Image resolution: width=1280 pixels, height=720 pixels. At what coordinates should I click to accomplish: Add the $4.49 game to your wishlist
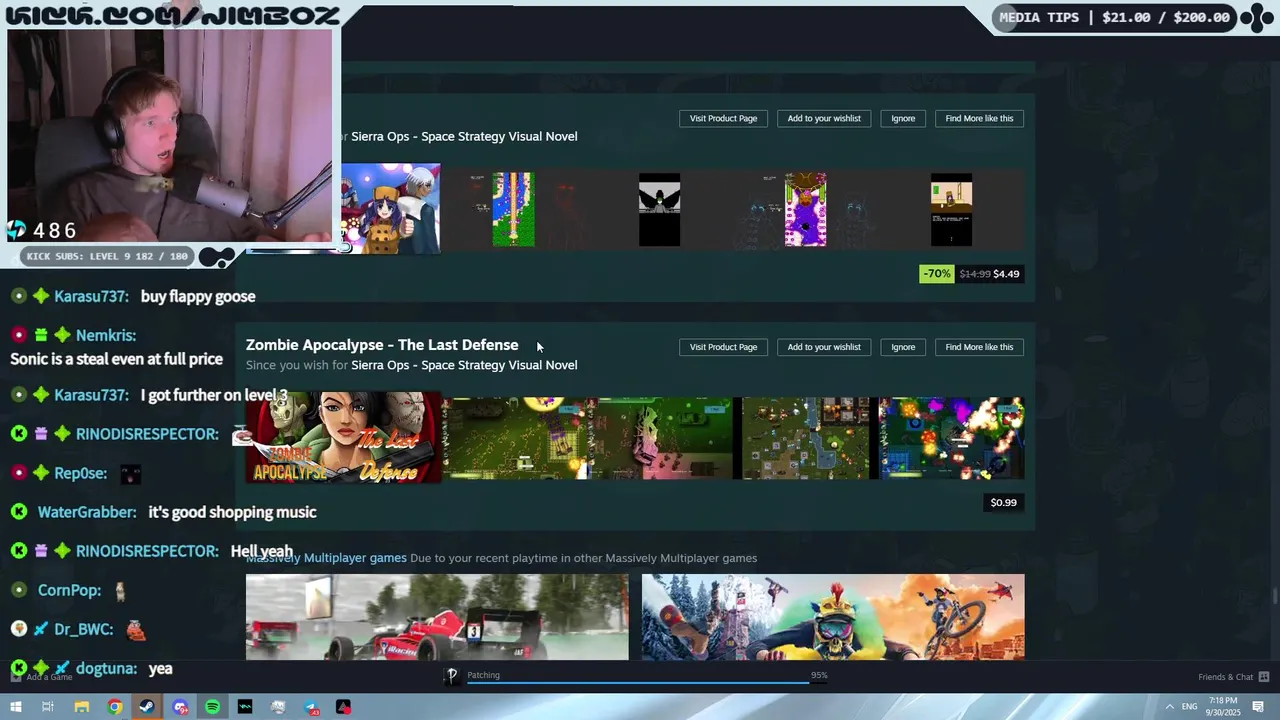[x=824, y=118]
